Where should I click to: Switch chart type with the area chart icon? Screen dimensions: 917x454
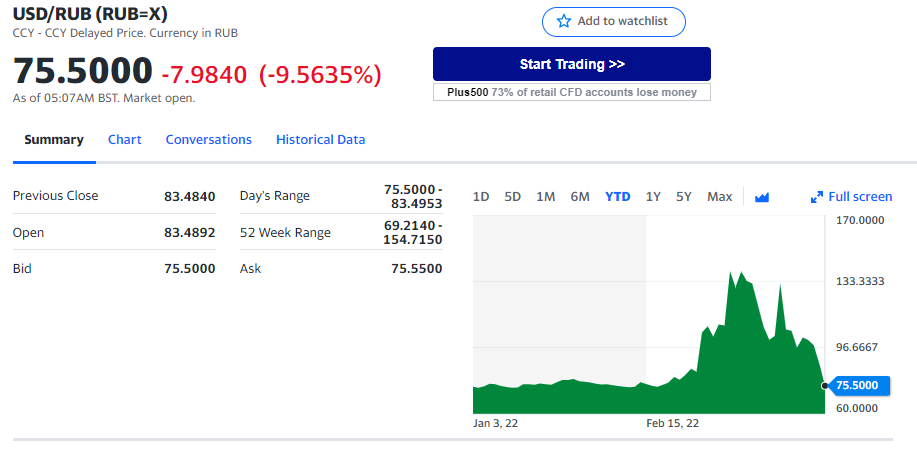coord(761,197)
